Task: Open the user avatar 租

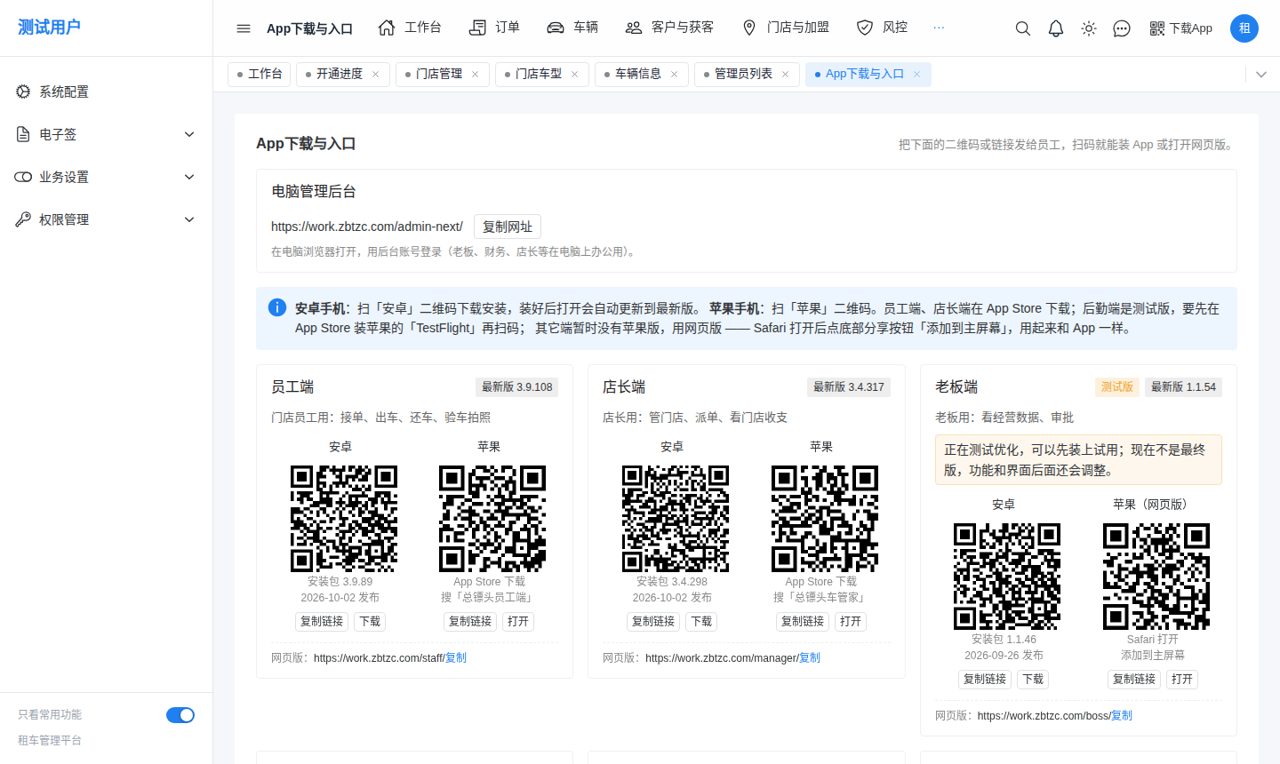Action: [1244, 28]
